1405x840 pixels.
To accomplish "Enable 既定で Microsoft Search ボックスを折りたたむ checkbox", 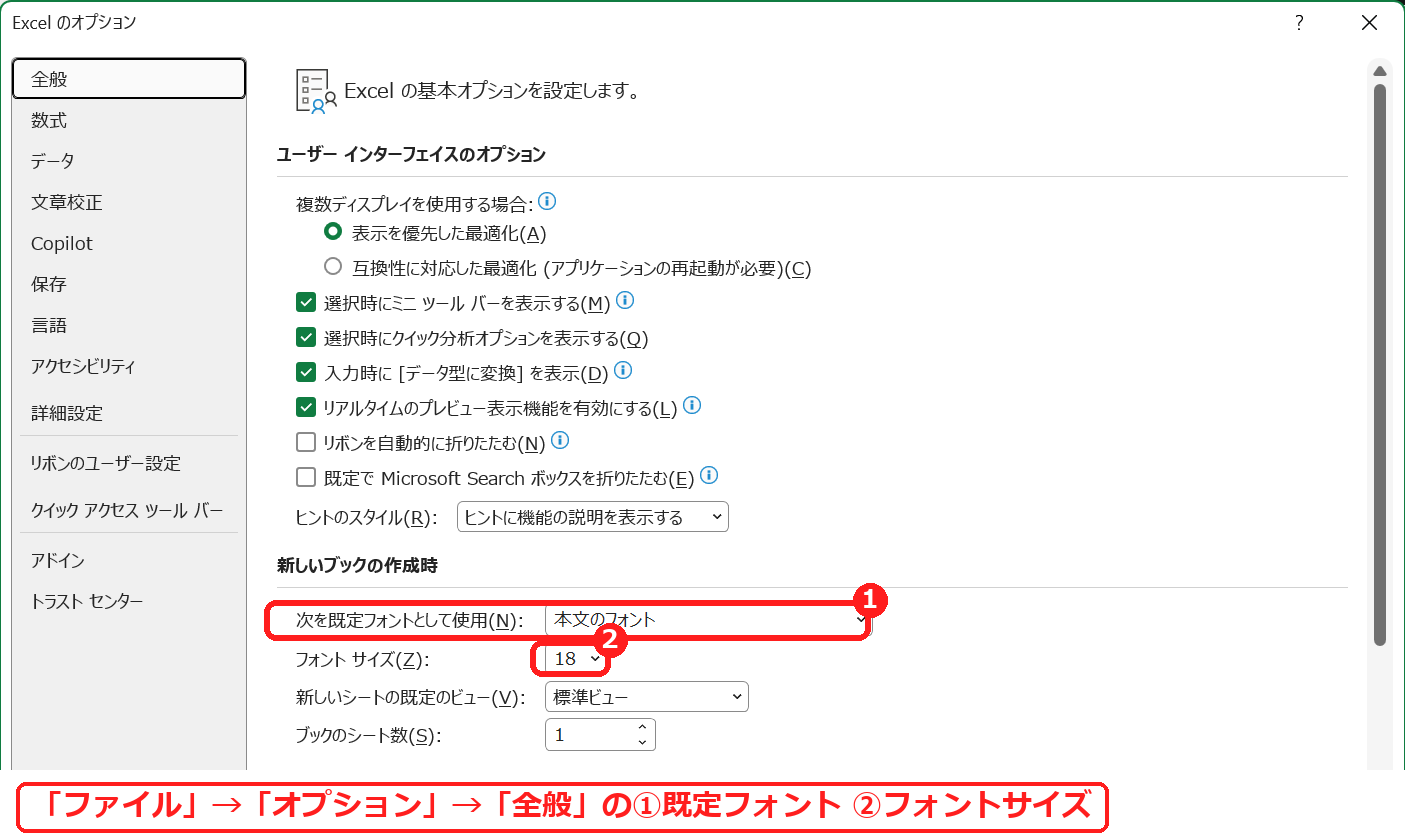I will click(x=306, y=477).
